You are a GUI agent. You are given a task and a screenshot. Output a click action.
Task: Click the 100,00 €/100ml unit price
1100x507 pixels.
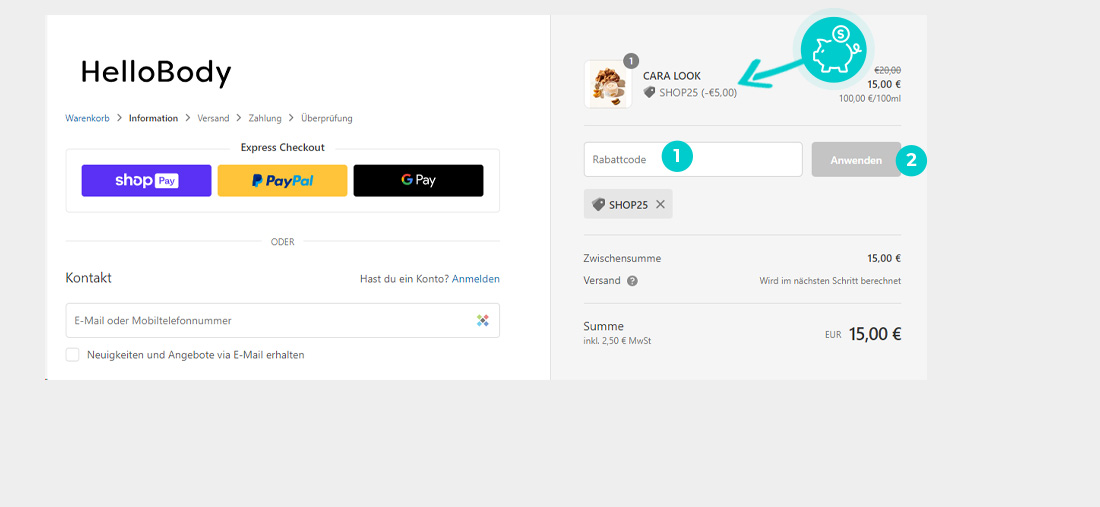pyautogui.click(x=870, y=98)
